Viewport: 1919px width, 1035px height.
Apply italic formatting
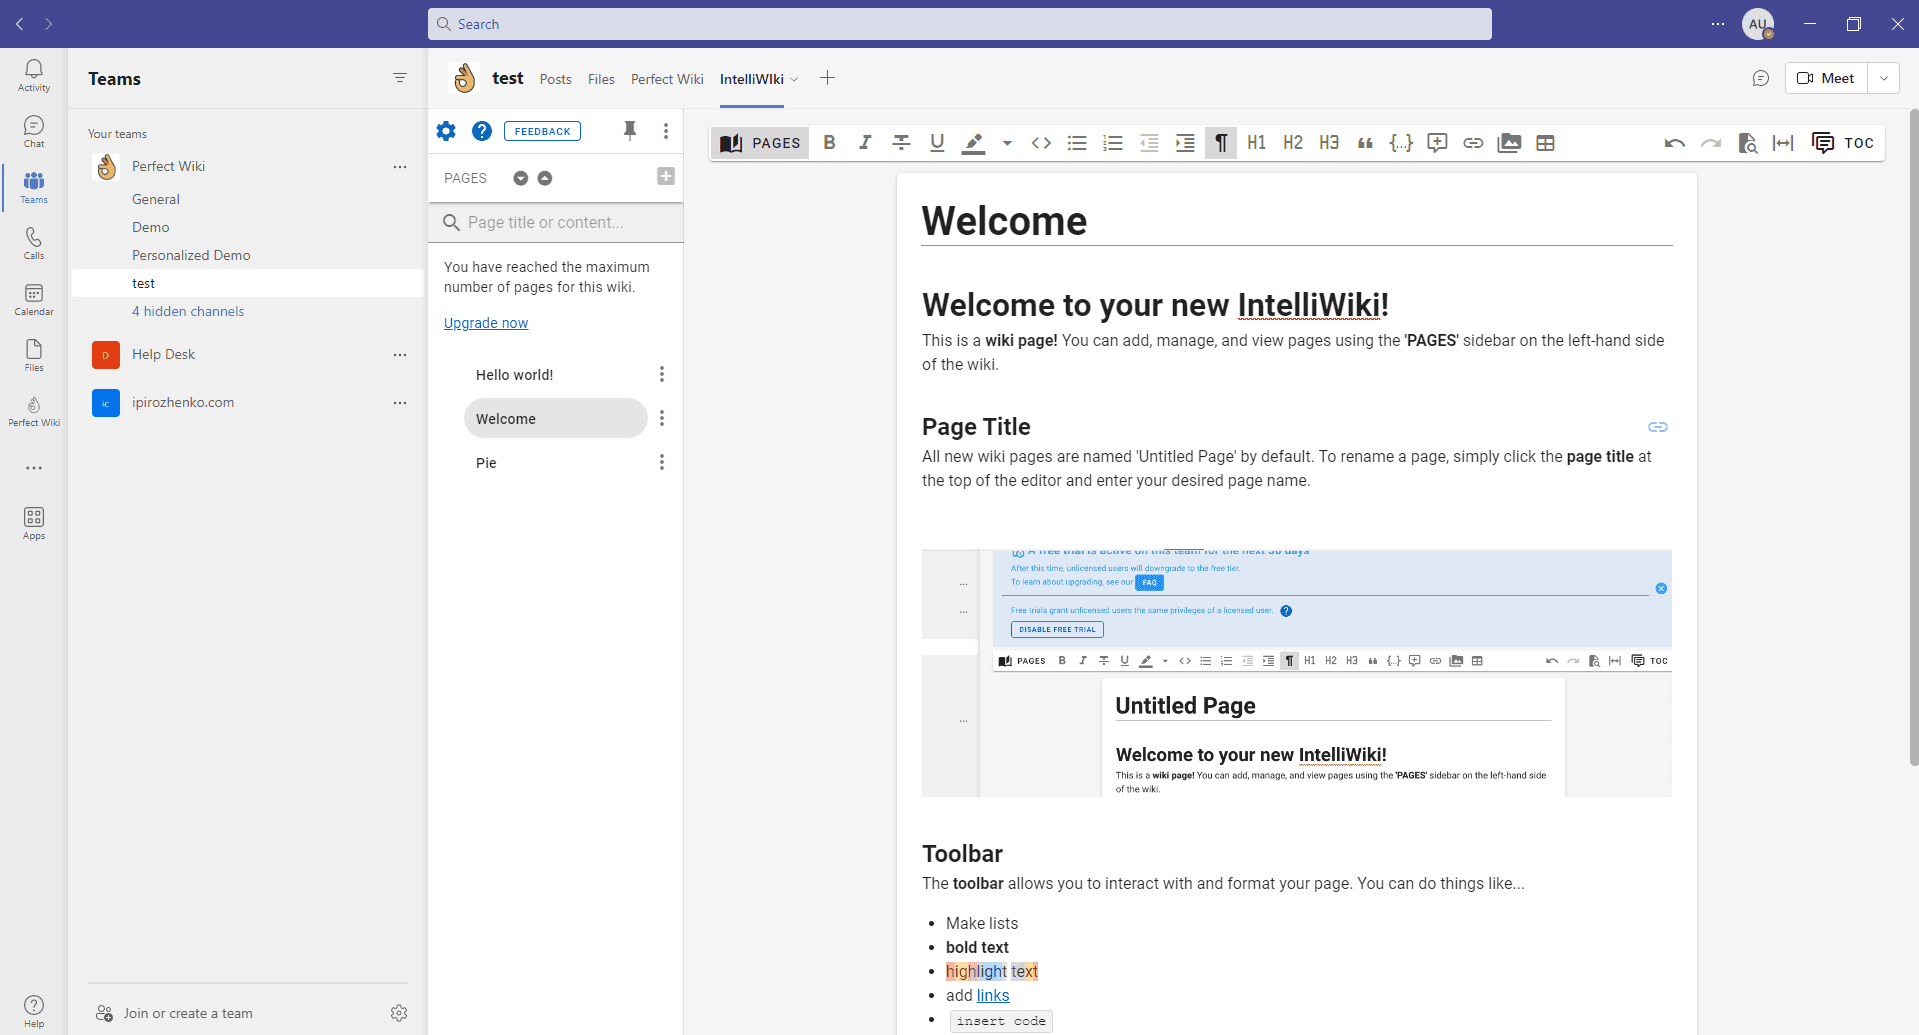865,143
